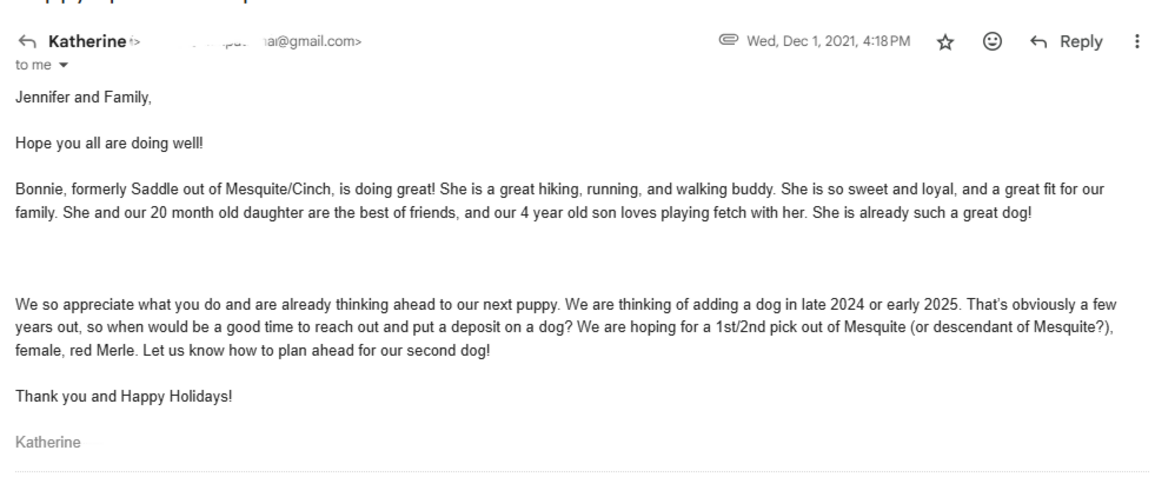Click the arrow icon beside the Reply label
1155x477 pixels.
1039,42
